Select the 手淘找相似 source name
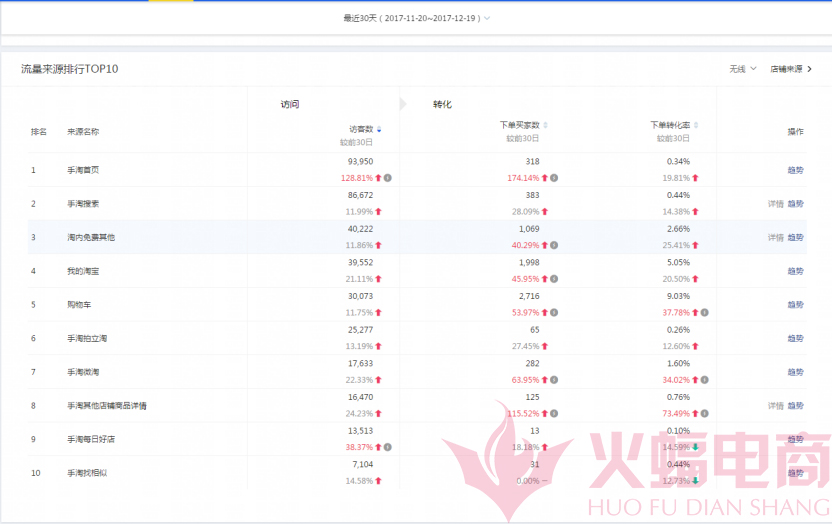The width and height of the screenshot is (832, 524). [87, 473]
